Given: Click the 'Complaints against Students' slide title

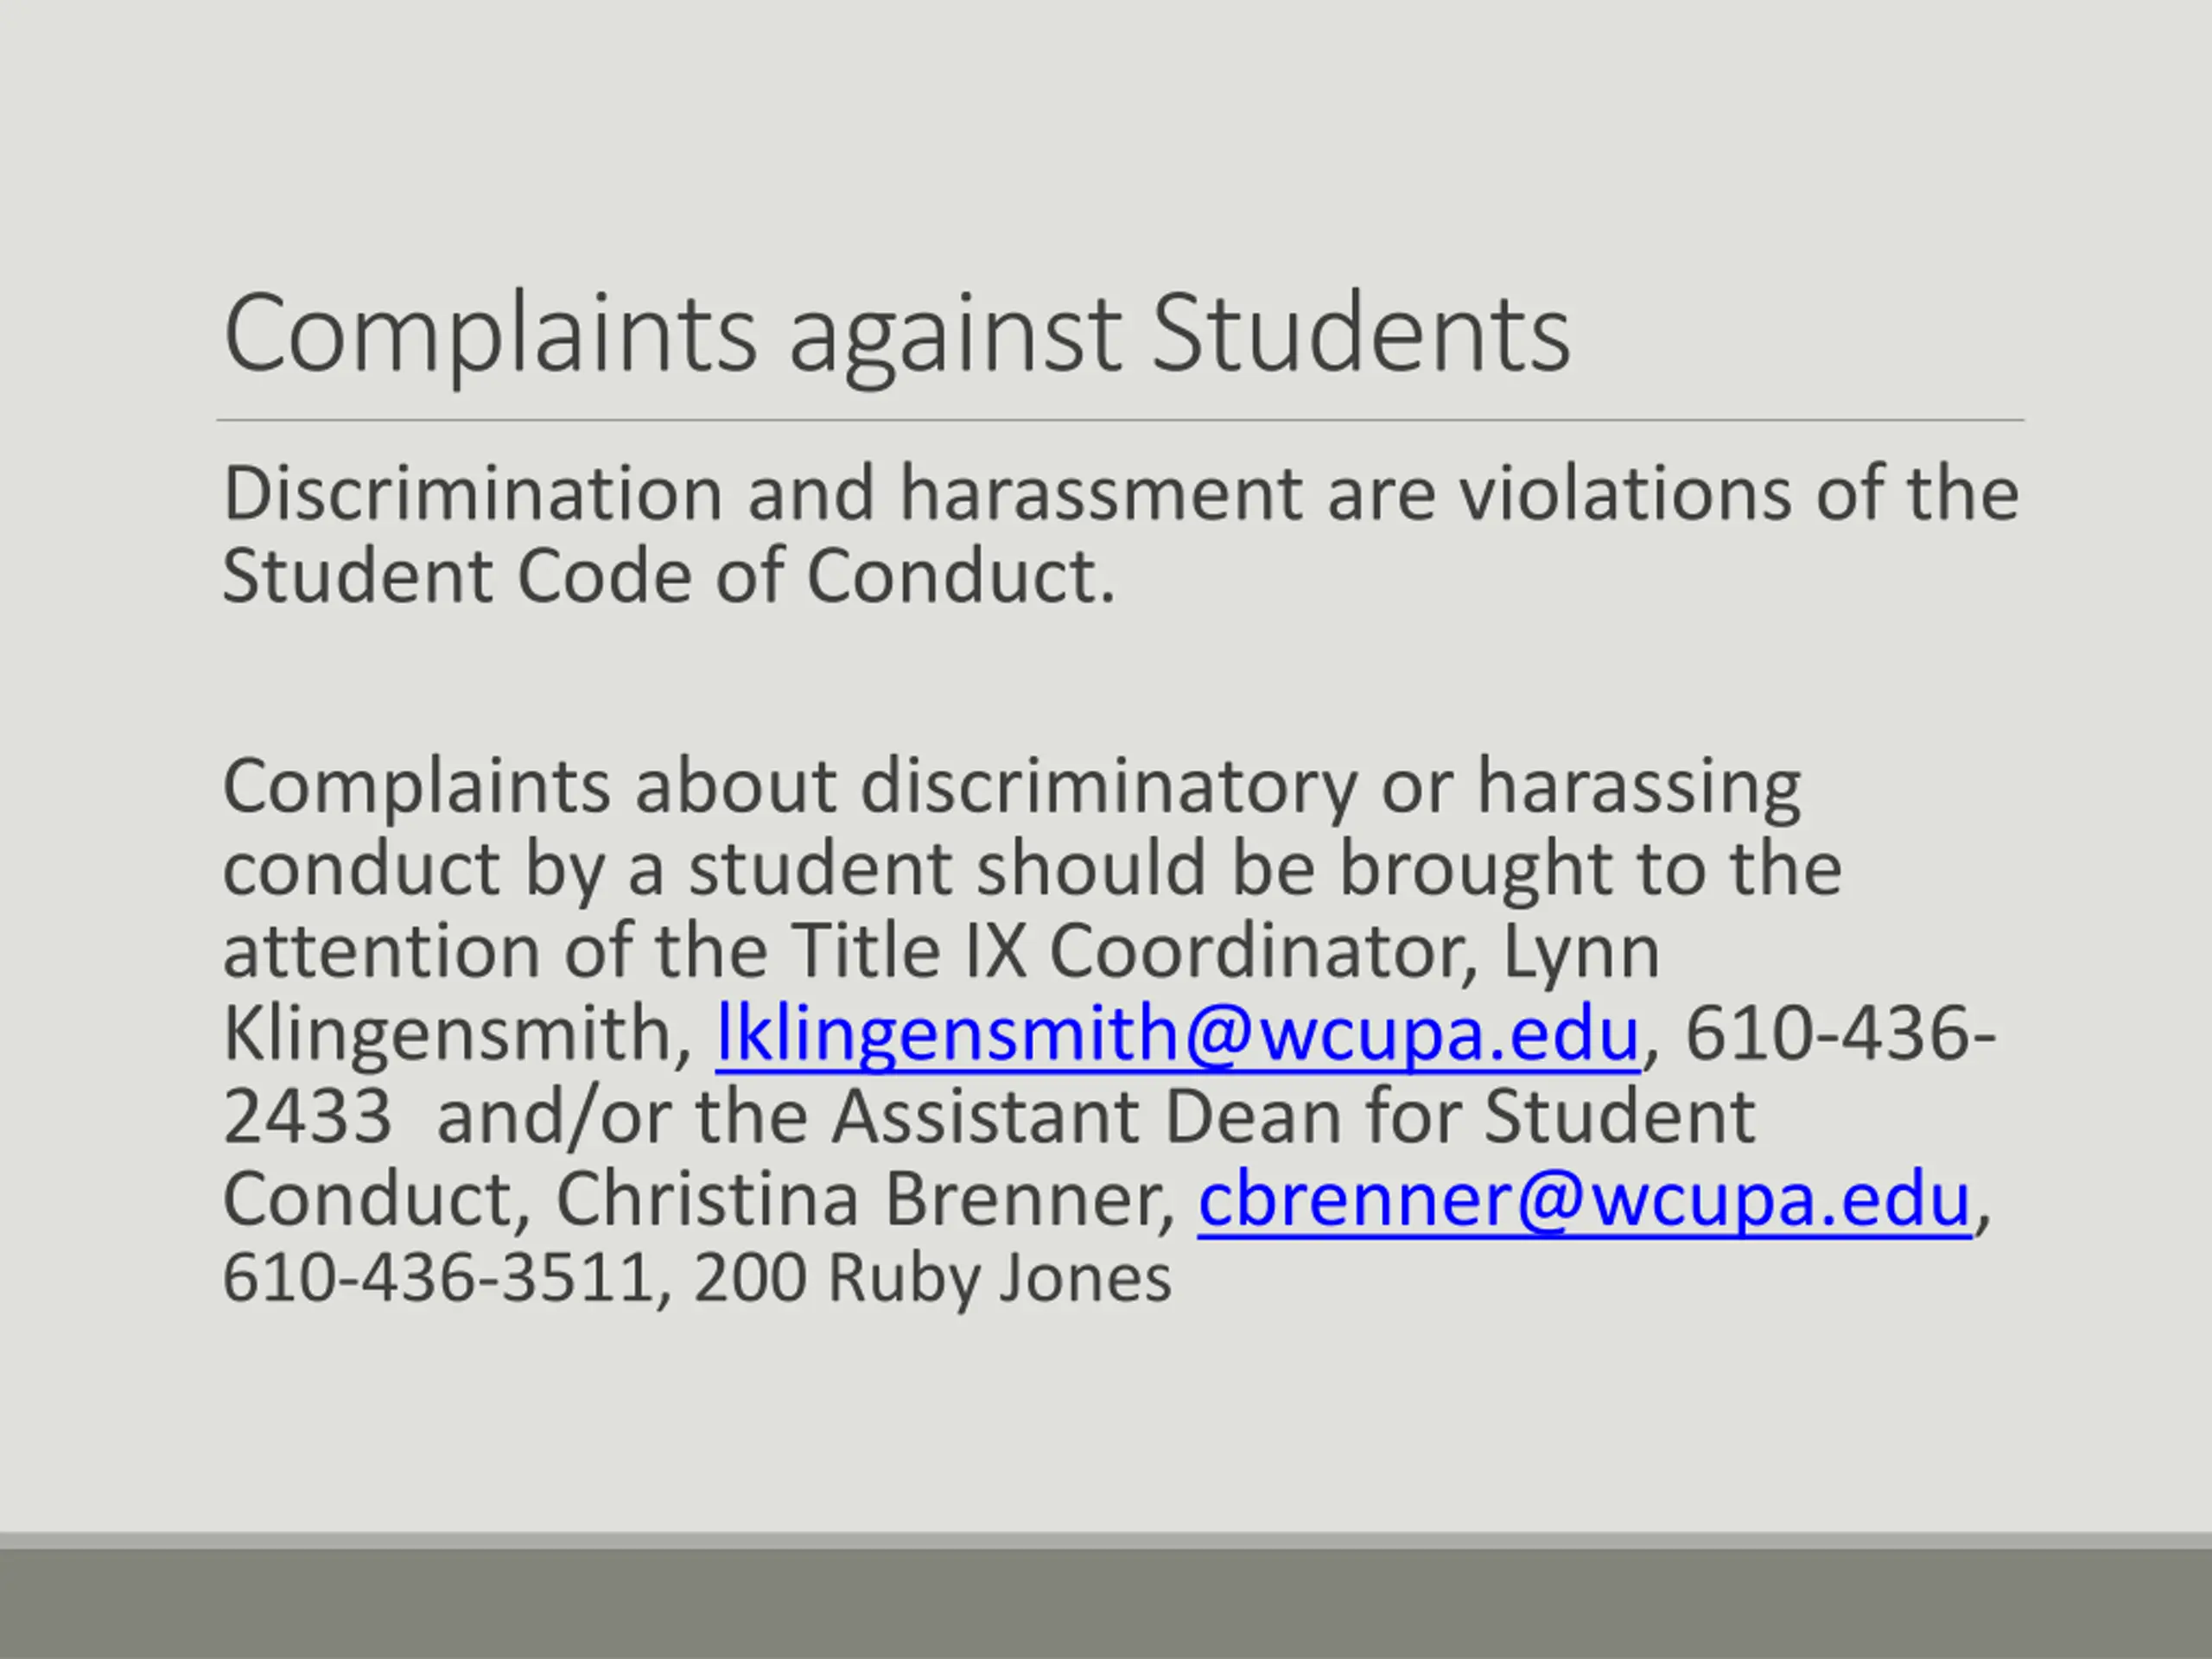Looking at the screenshot, I should [897, 332].
